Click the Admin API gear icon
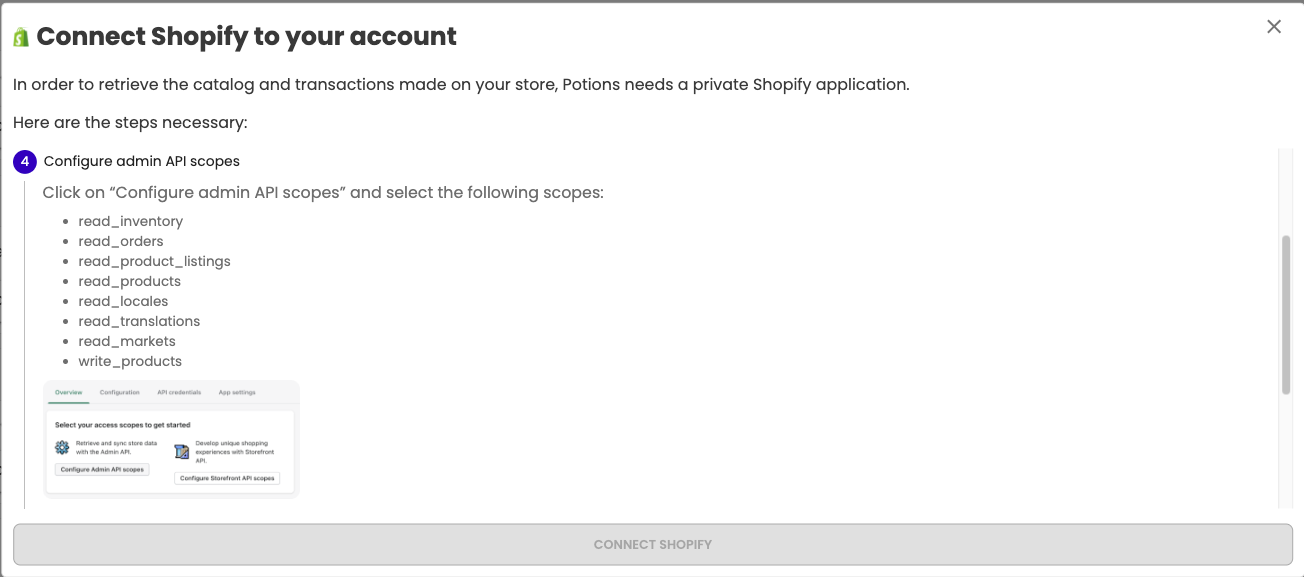The height and width of the screenshot is (577, 1304). point(62,448)
